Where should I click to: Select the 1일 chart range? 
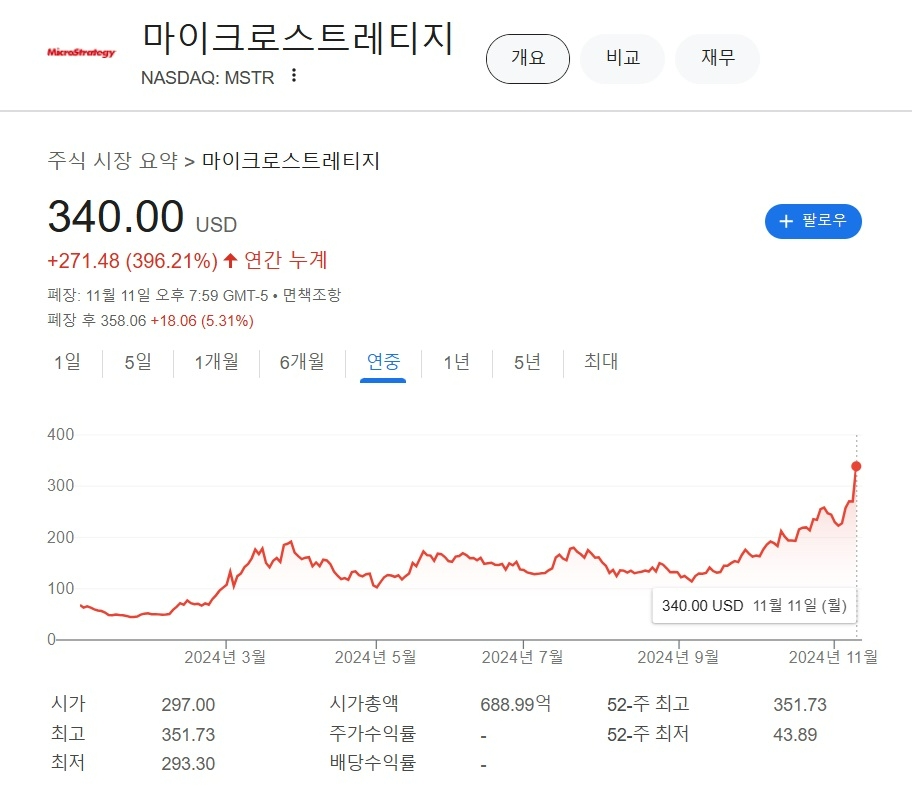point(67,362)
